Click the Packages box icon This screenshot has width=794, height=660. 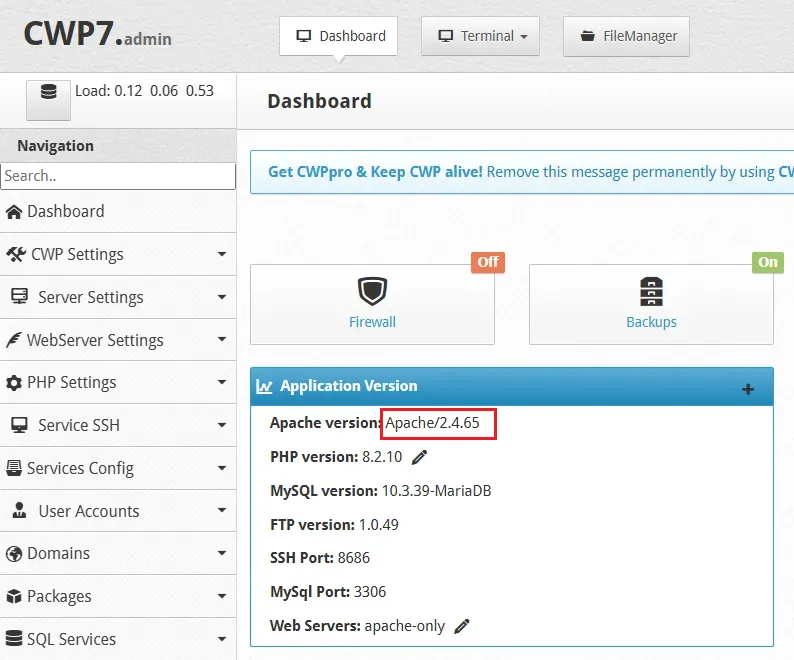[x=14, y=597]
